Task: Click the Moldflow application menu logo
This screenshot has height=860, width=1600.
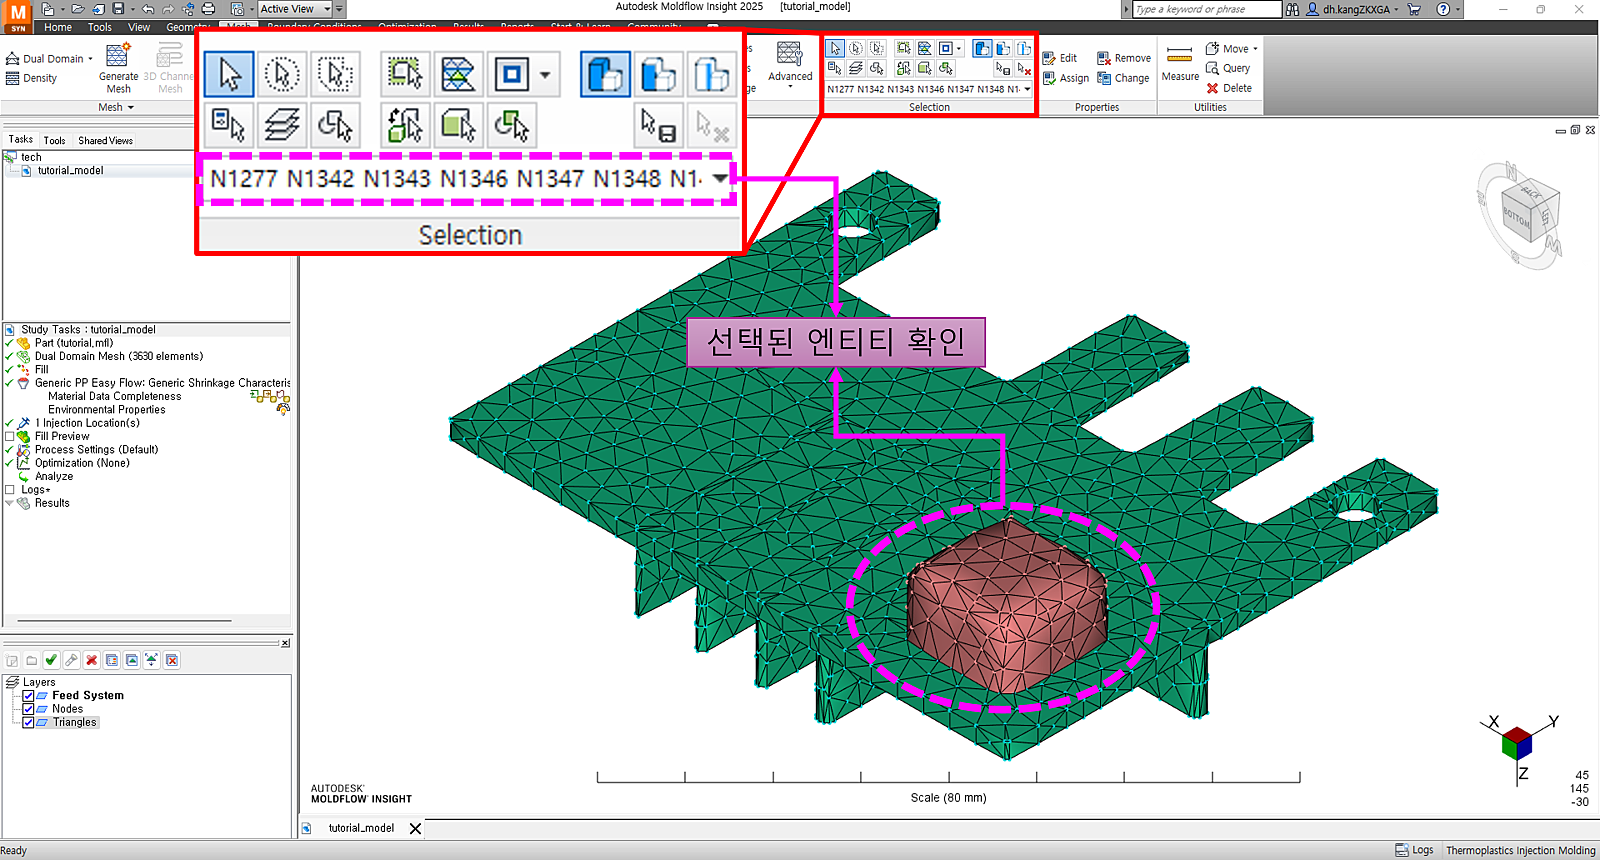Action: click(18, 17)
